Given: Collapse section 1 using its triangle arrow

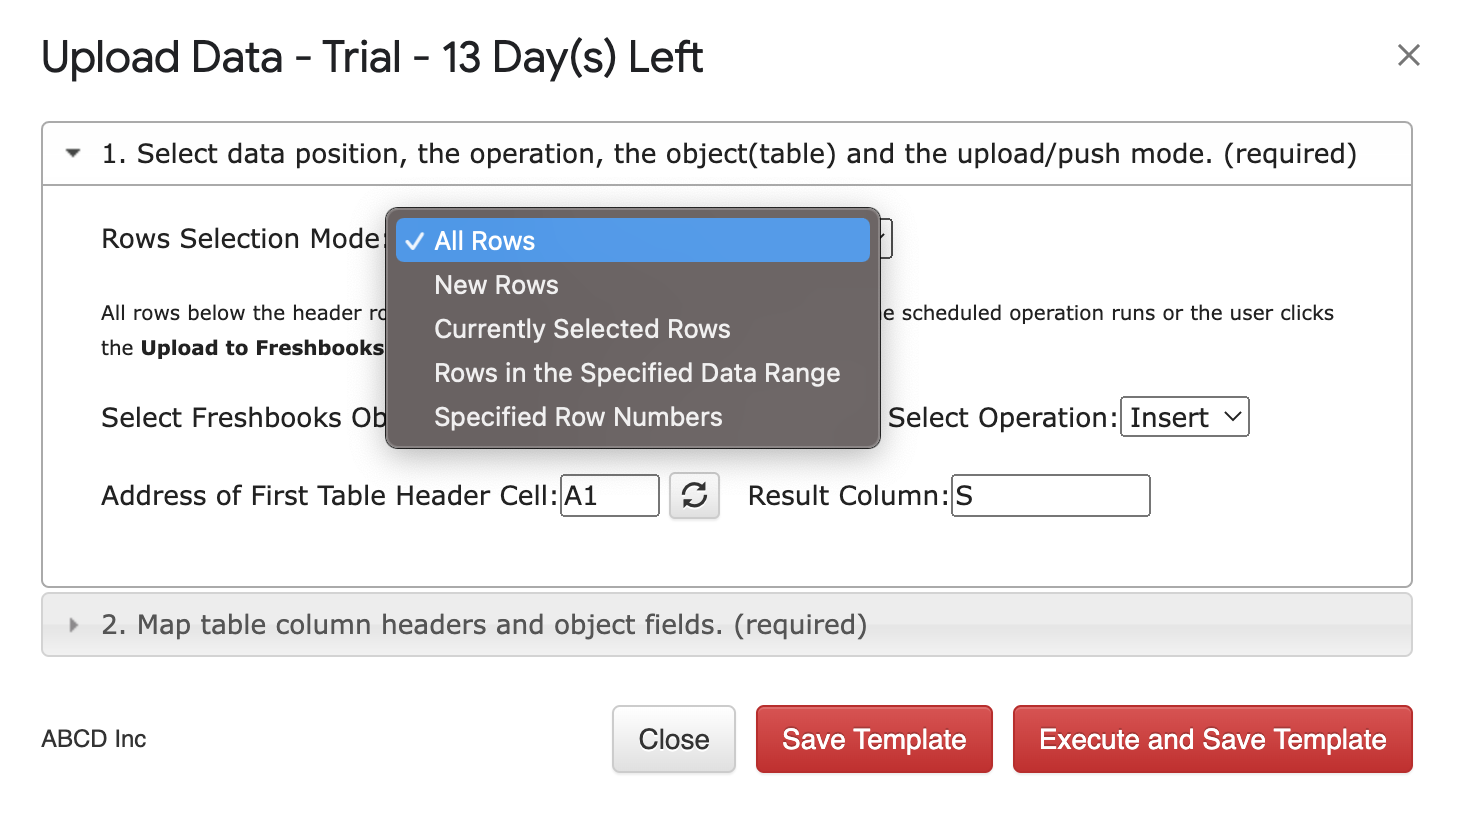Looking at the screenshot, I should pos(73,154).
